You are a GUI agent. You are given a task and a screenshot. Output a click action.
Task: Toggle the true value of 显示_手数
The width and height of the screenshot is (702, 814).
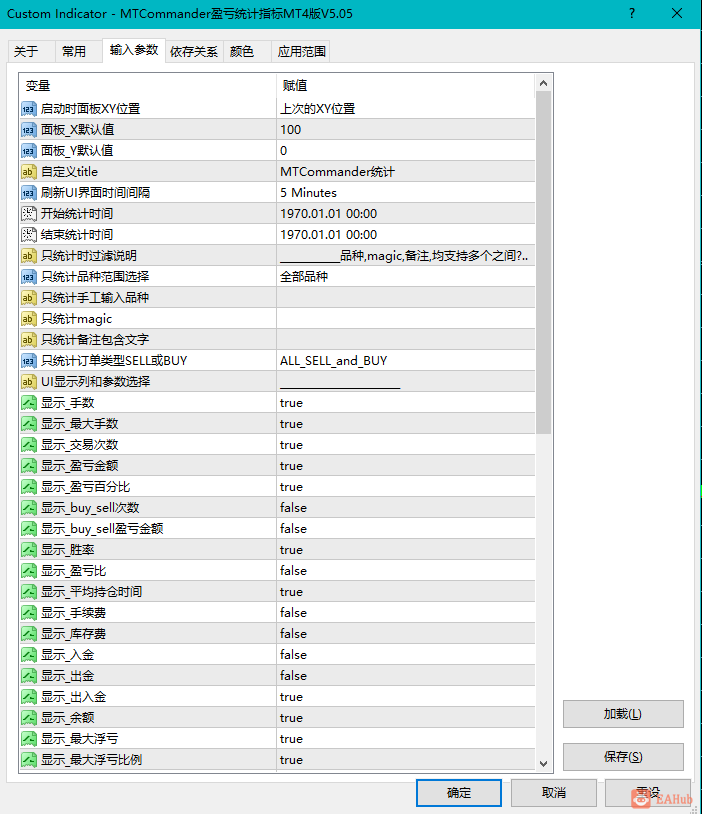click(406, 403)
